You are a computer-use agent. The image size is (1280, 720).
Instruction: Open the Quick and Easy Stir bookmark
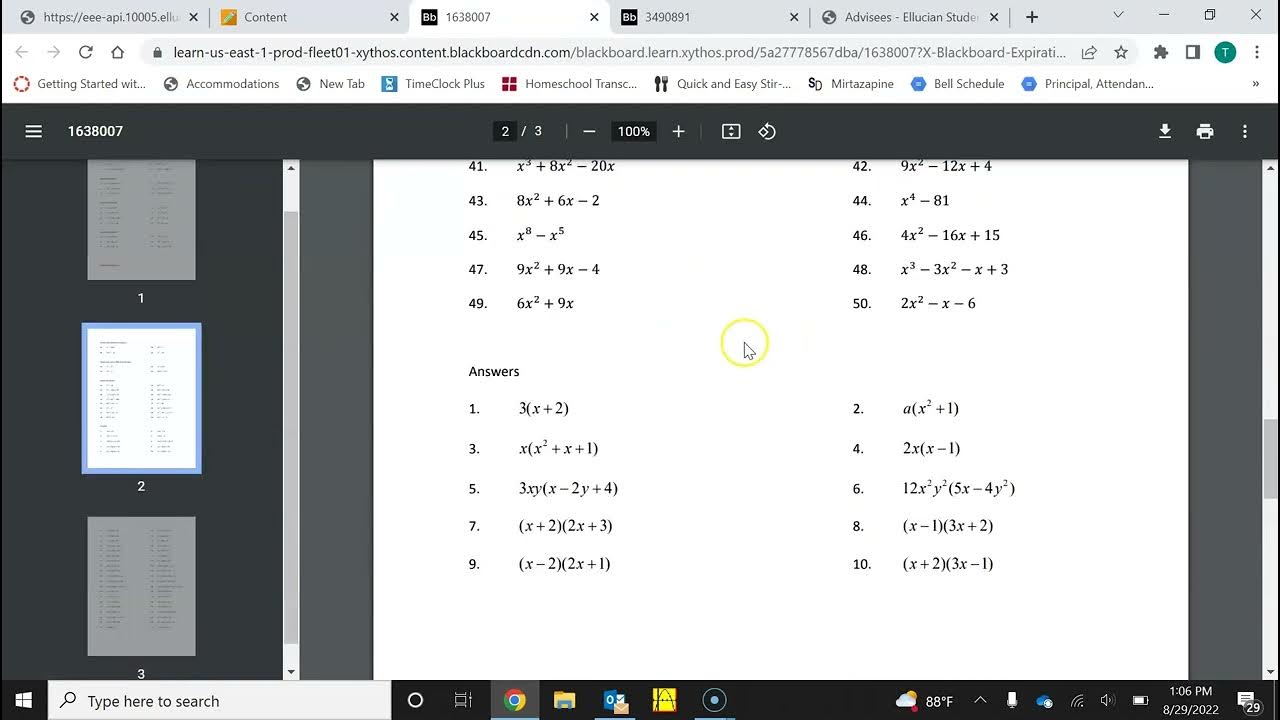[x=723, y=84]
